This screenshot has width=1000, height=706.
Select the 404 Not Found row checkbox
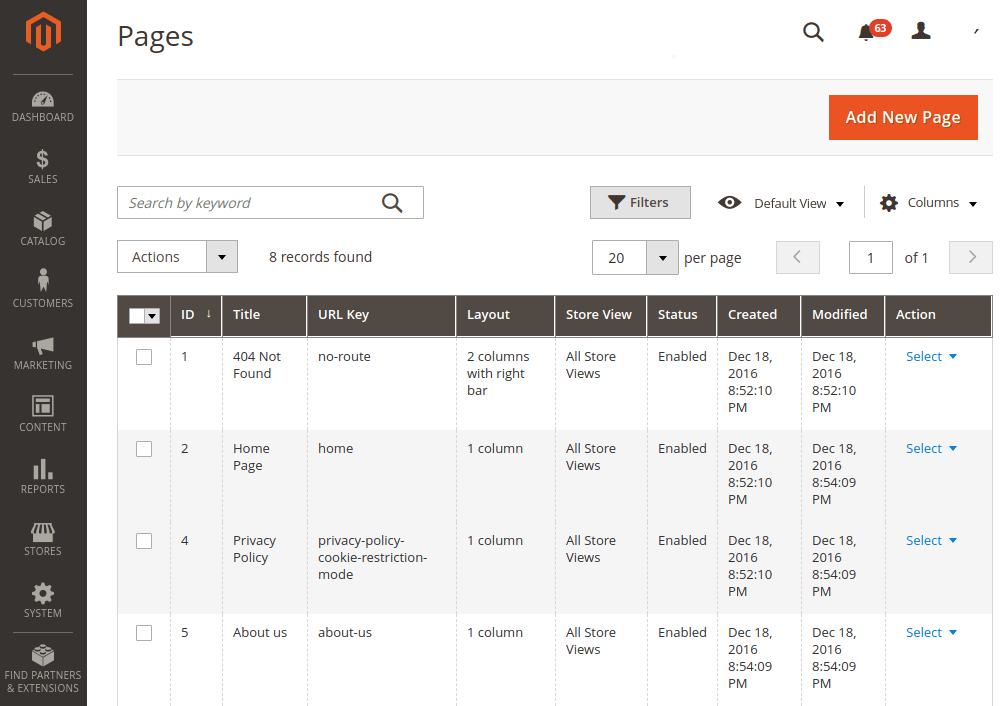(x=143, y=356)
